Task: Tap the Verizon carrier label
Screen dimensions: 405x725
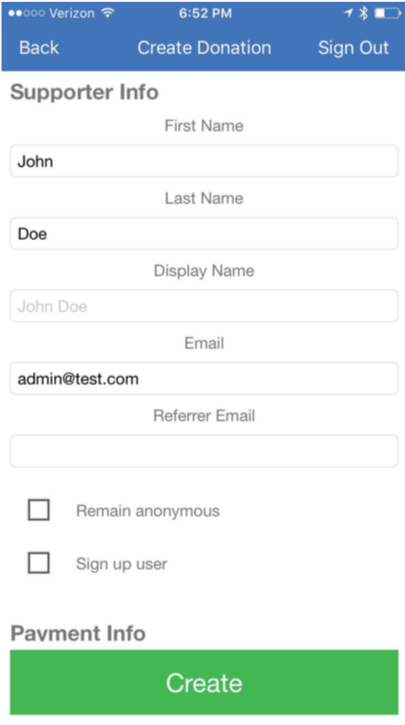Action: [x=73, y=13]
